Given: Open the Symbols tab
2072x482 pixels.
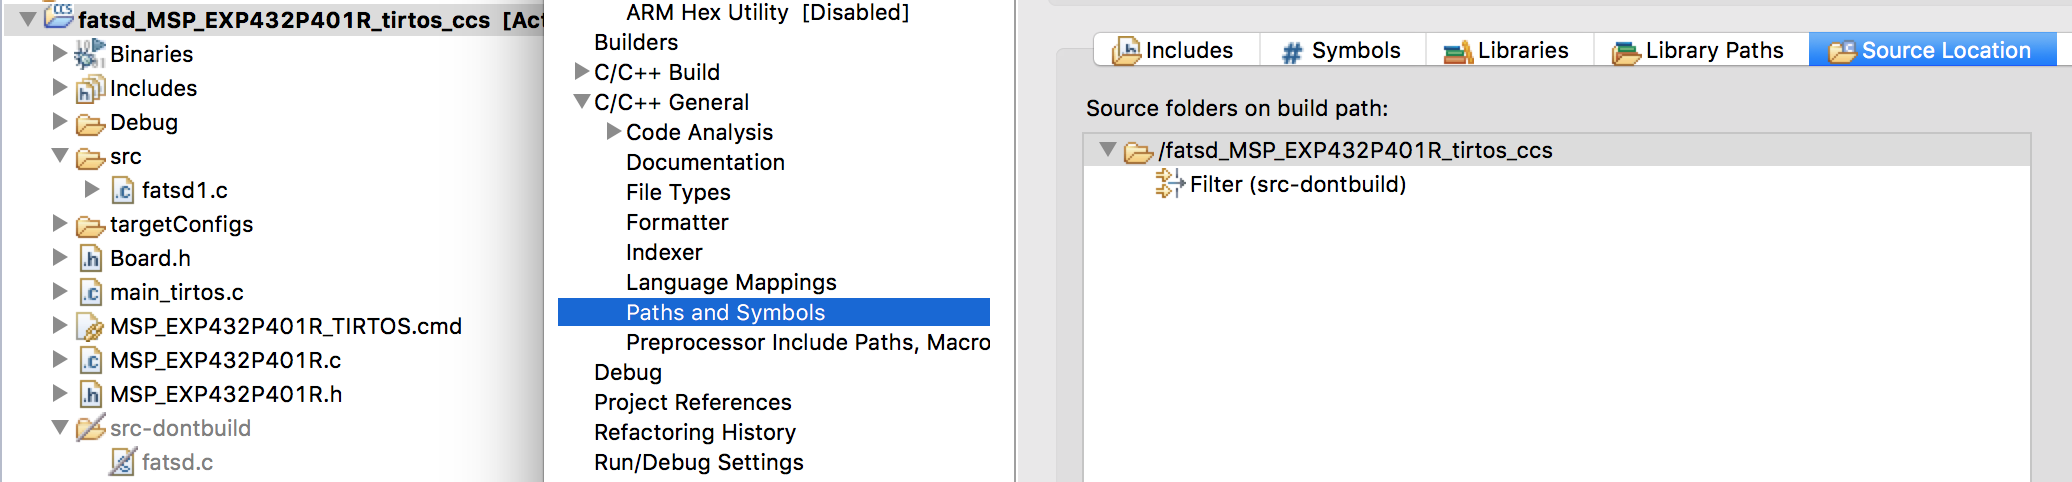Looking at the screenshot, I should click(x=1342, y=50).
